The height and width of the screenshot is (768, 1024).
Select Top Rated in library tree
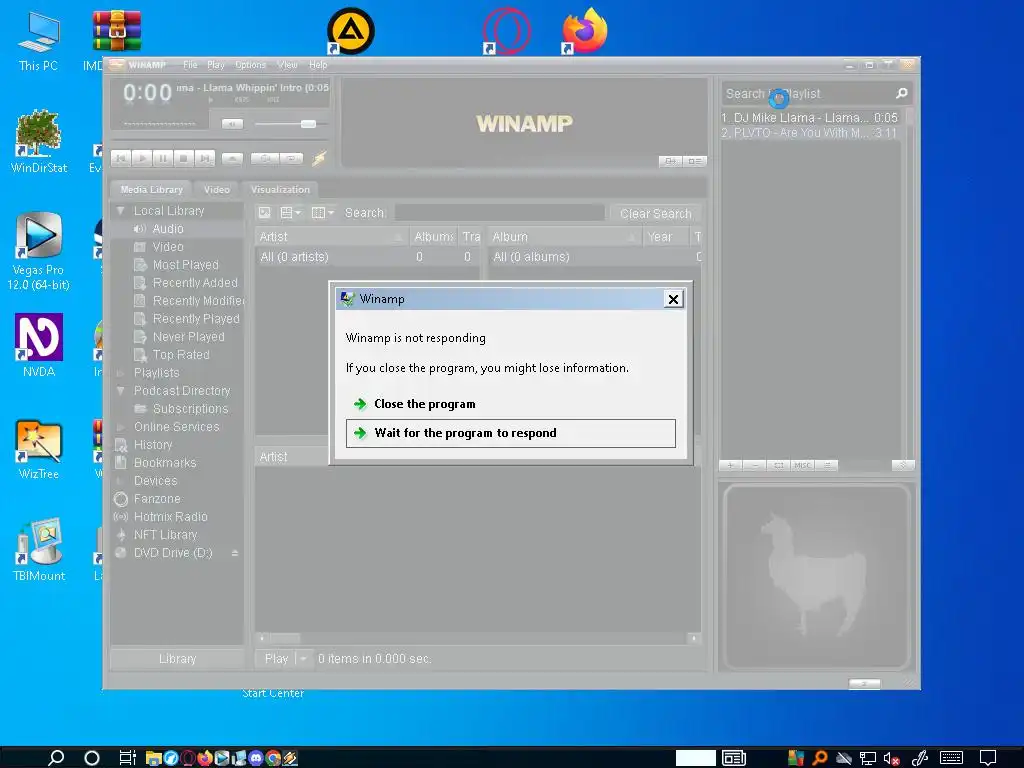(181, 355)
